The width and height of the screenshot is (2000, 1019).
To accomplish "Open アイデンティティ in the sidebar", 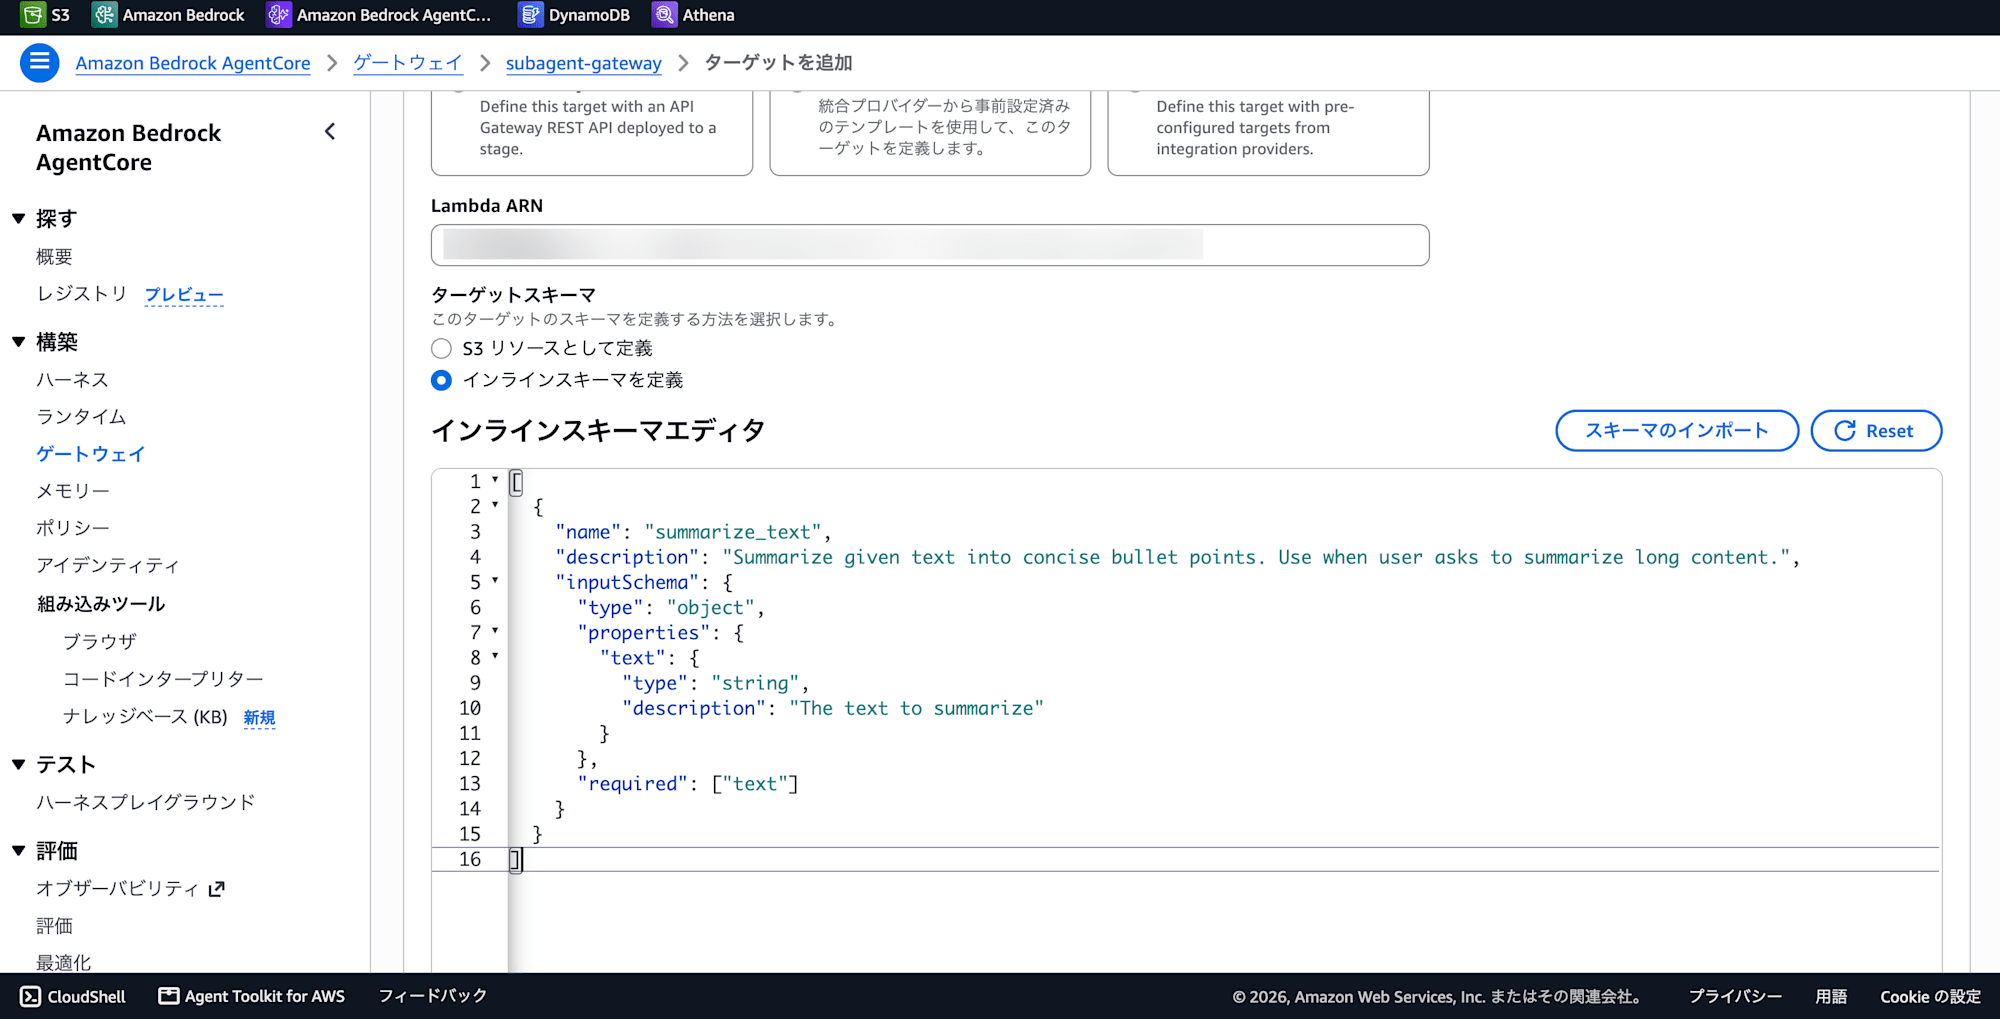I will click(x=108, y=566).
